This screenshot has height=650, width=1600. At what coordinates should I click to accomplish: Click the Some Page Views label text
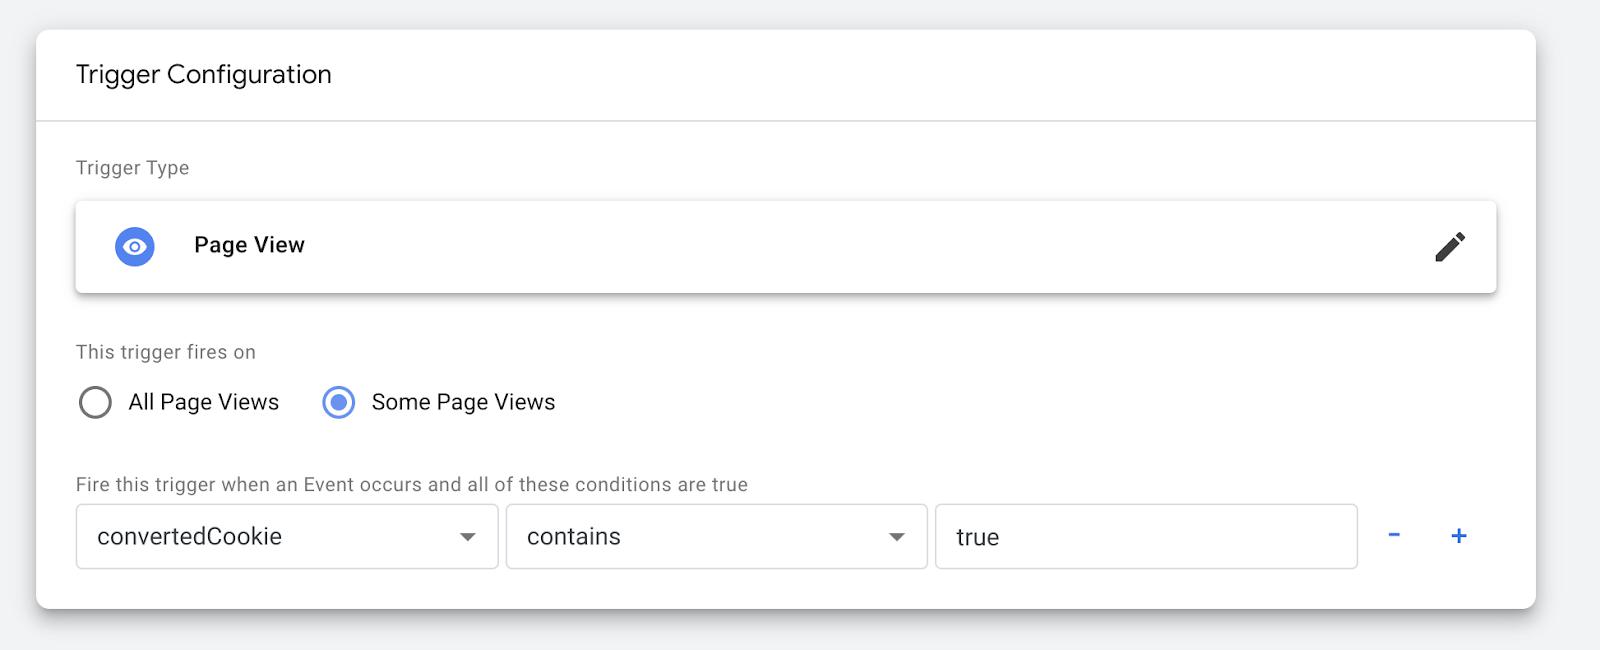(x=463, y=402)
